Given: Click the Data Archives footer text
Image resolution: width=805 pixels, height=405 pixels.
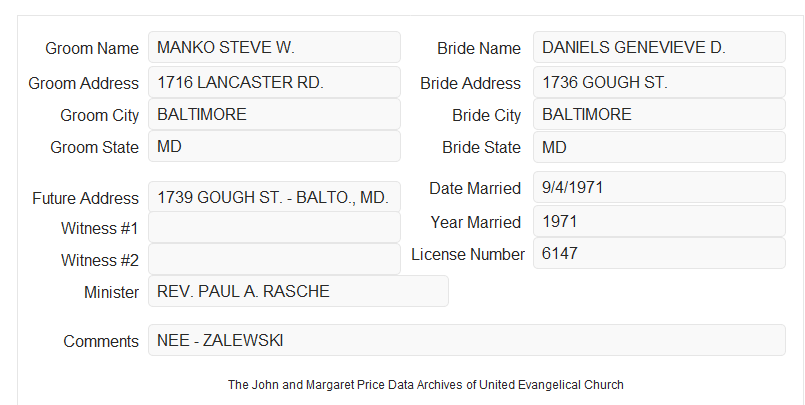Looking at the screenshot, I should [426, 385].
